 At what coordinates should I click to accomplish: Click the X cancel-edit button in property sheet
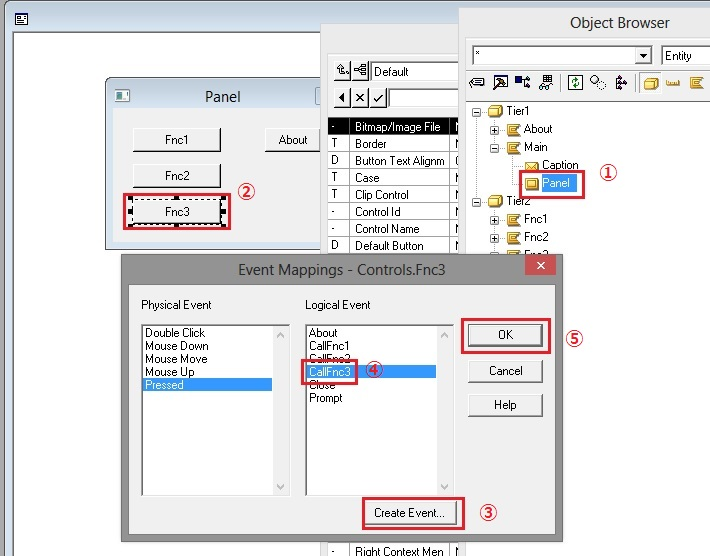coord(360,97)
